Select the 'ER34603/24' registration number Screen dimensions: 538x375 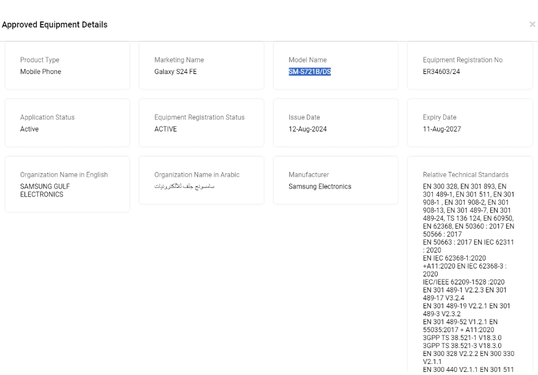[x=441, y=71]
